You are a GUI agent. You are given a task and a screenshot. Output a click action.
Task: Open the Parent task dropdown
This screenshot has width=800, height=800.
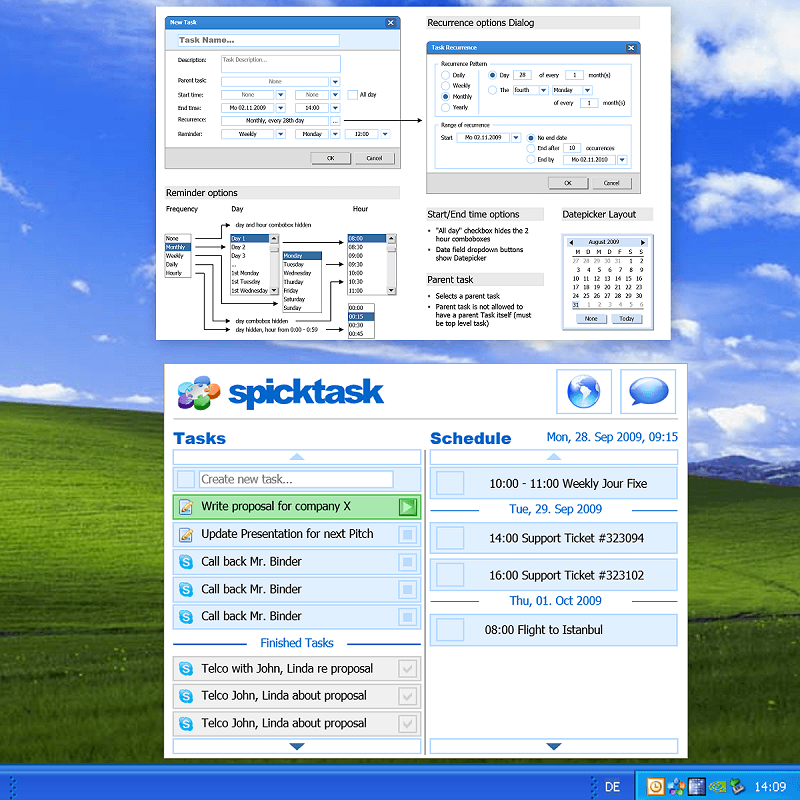[x=335, y=82]
